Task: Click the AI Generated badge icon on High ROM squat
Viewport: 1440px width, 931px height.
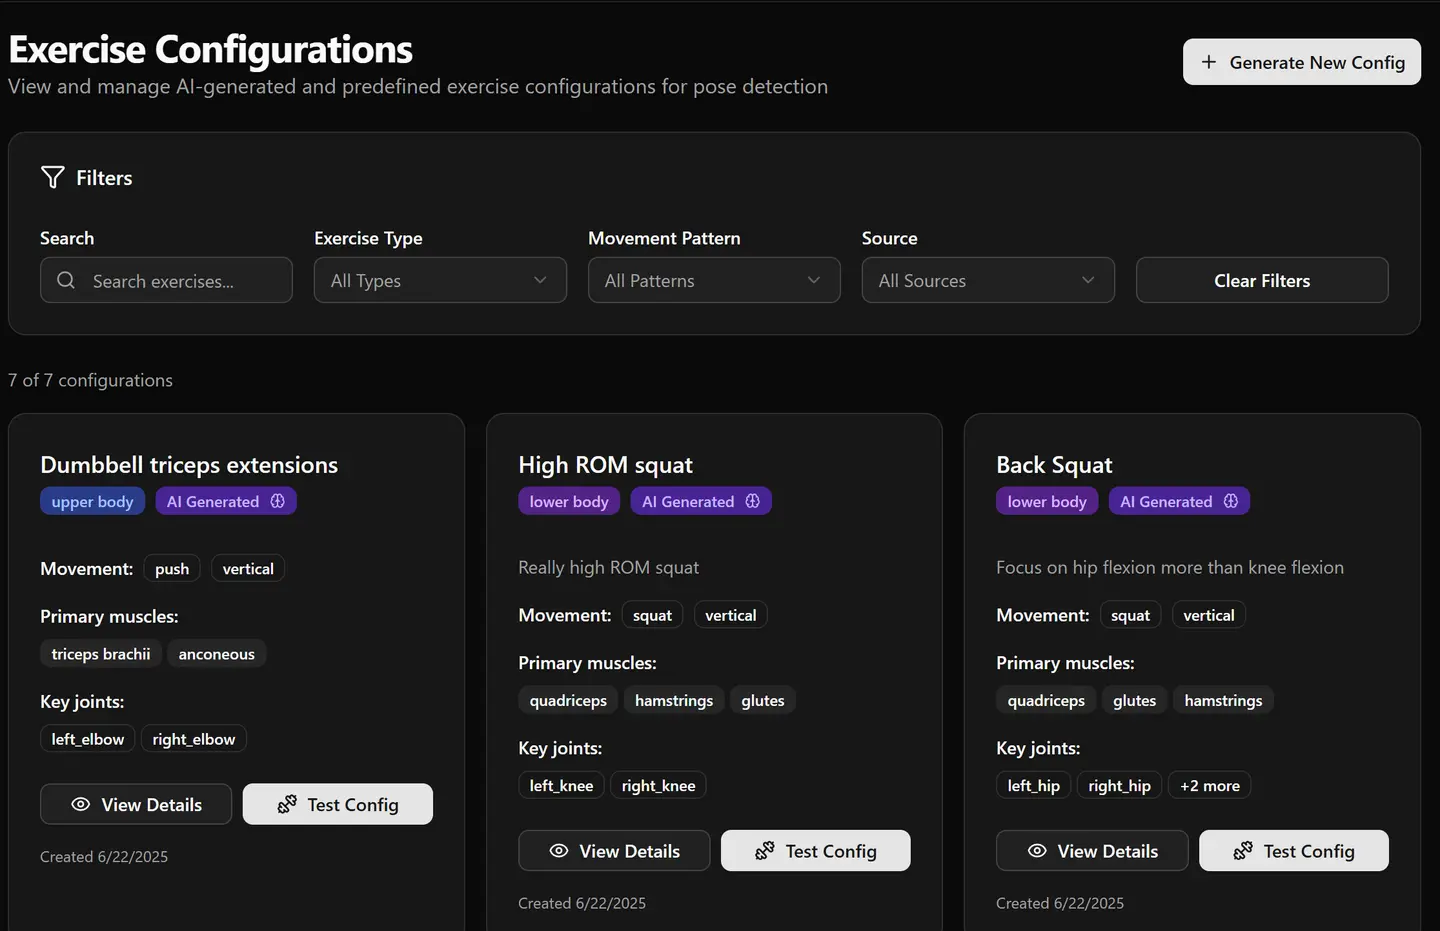Action: coord(753,501)
